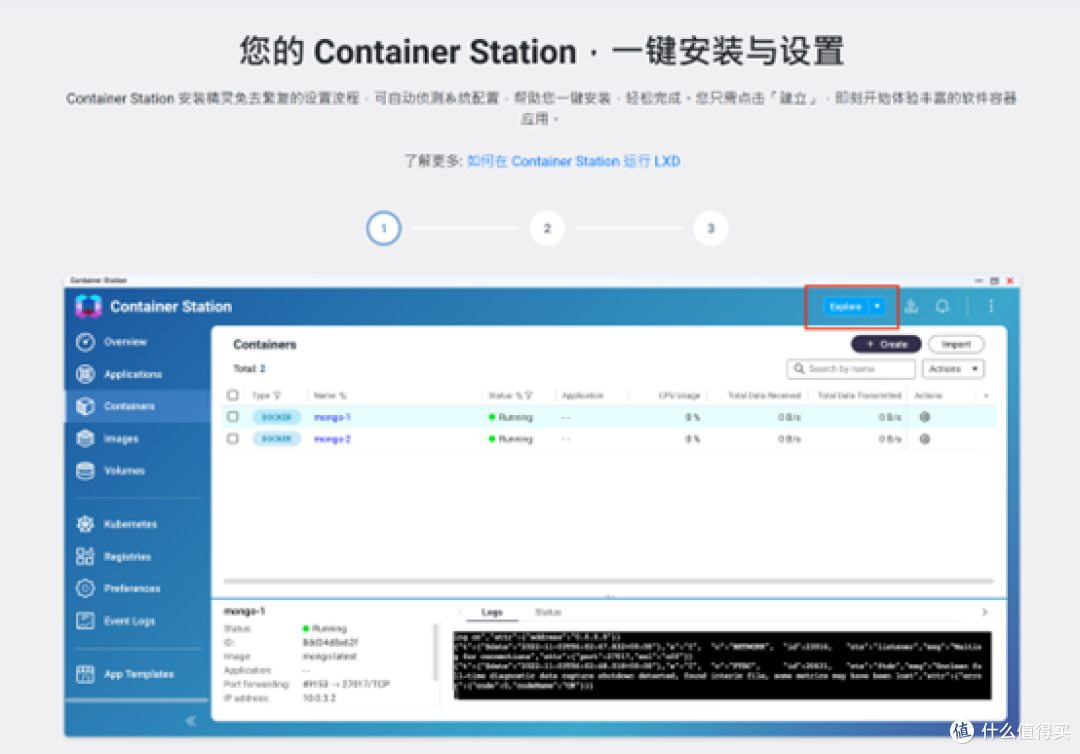
Task: Click the Running status of mongo-2 row
Action: (x=510, y=439)
